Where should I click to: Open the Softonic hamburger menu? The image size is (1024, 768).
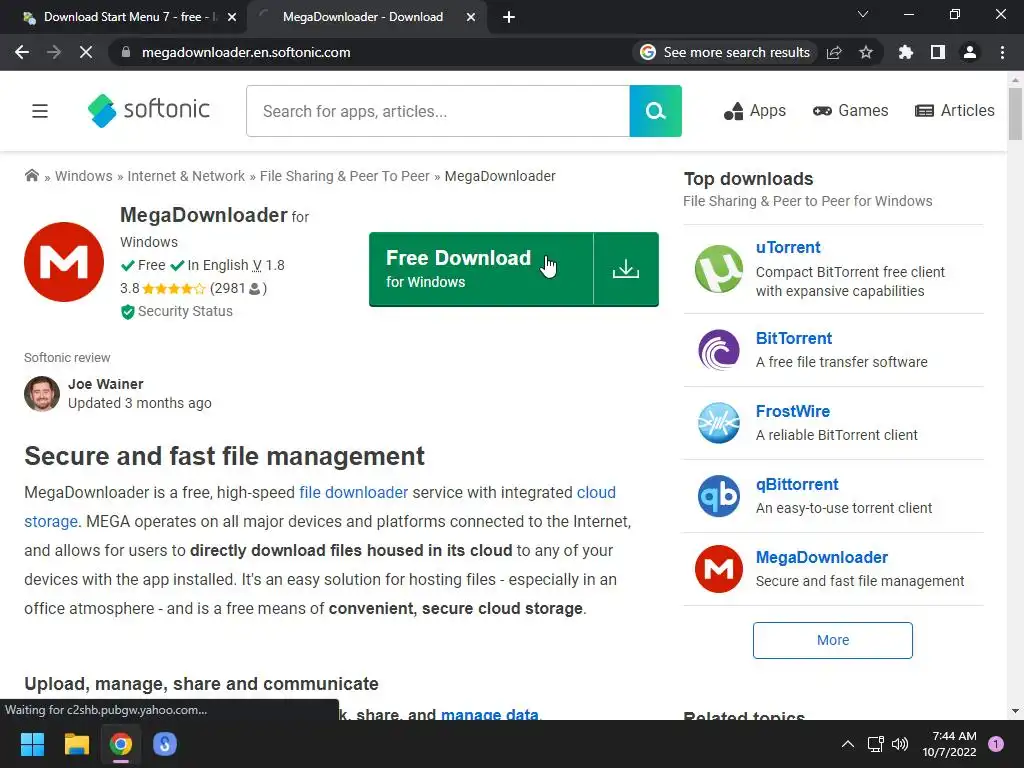(x=40, y=111)
